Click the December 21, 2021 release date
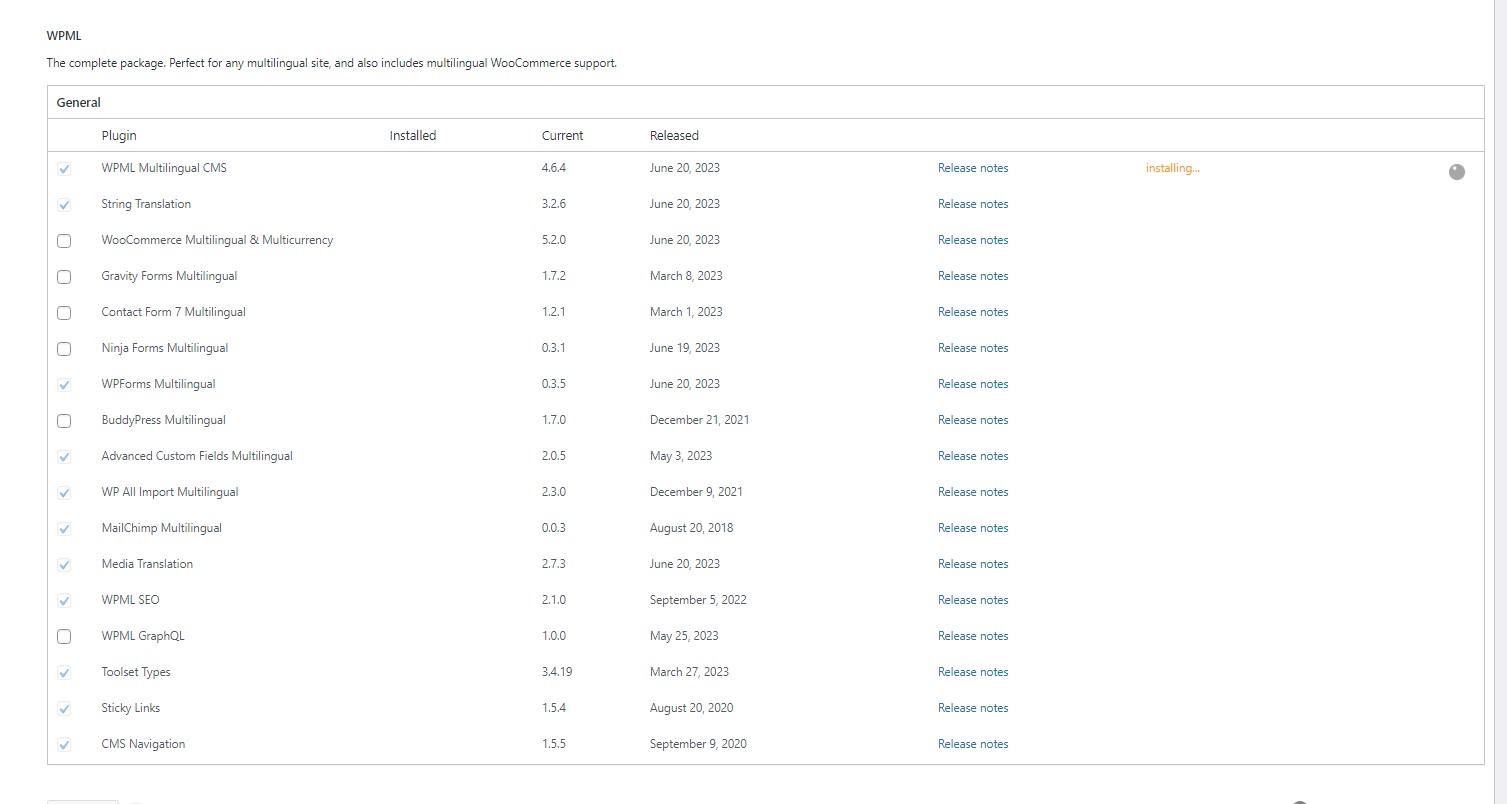1507x804 pixels. (x=700, y=420)
